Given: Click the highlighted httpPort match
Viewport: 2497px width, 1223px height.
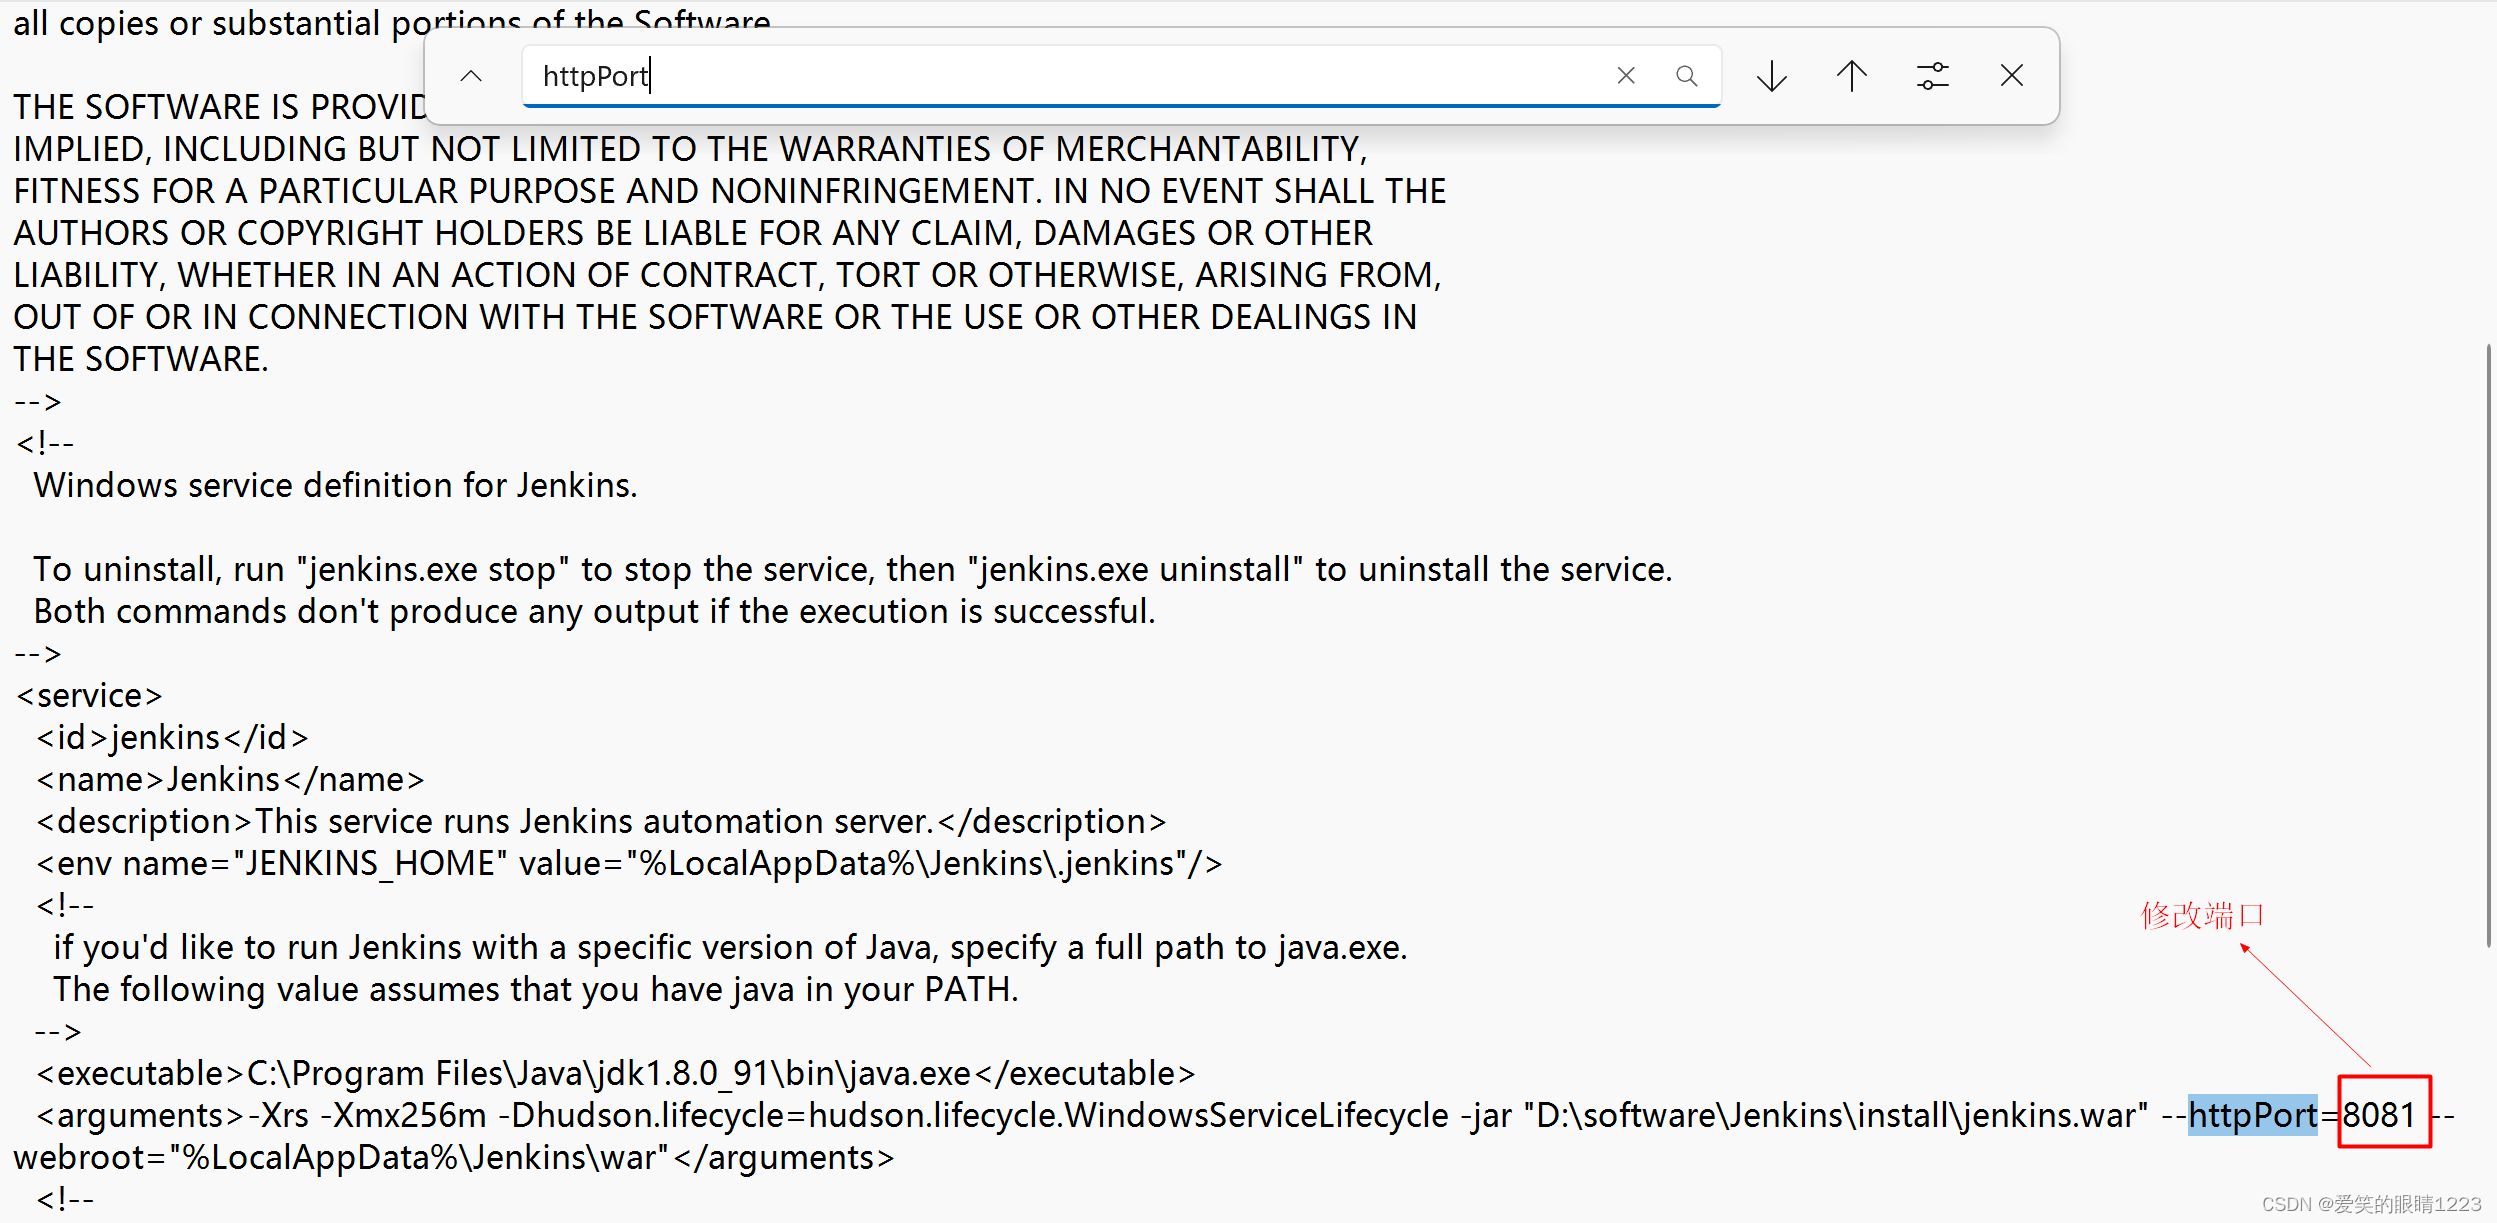Looking at the screenshot, I should pyautogui.click(x=2252, y=1115).
